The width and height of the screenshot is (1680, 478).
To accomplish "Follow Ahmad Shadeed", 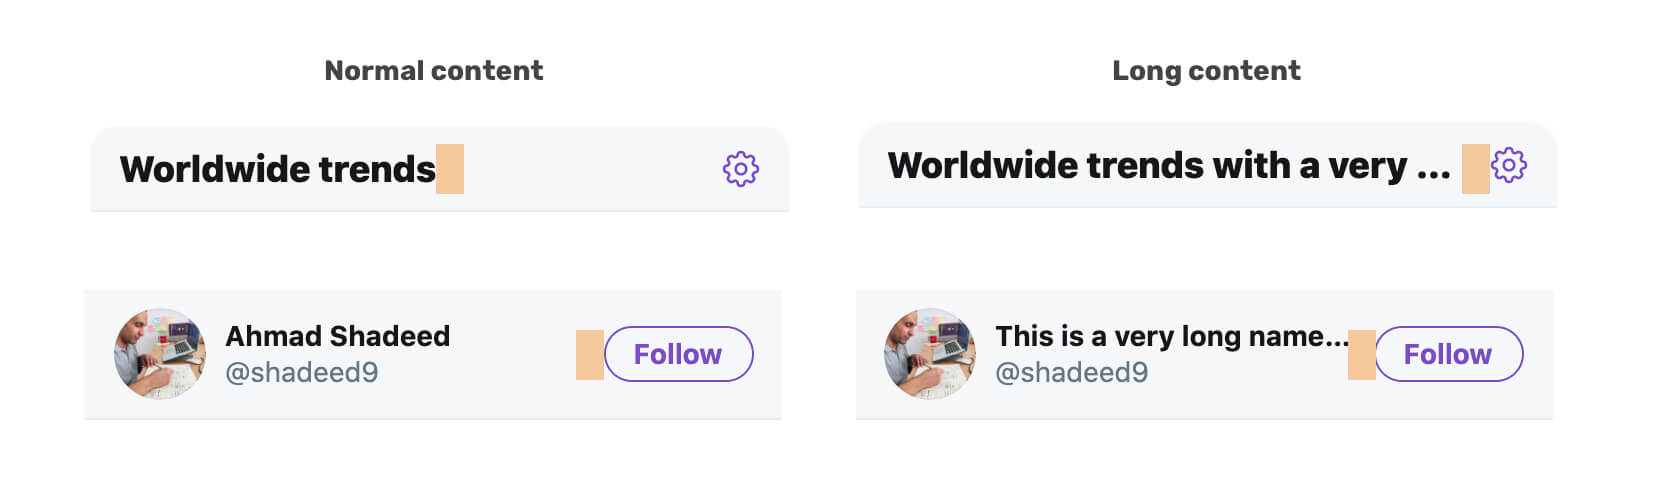I will pos(678,354).
